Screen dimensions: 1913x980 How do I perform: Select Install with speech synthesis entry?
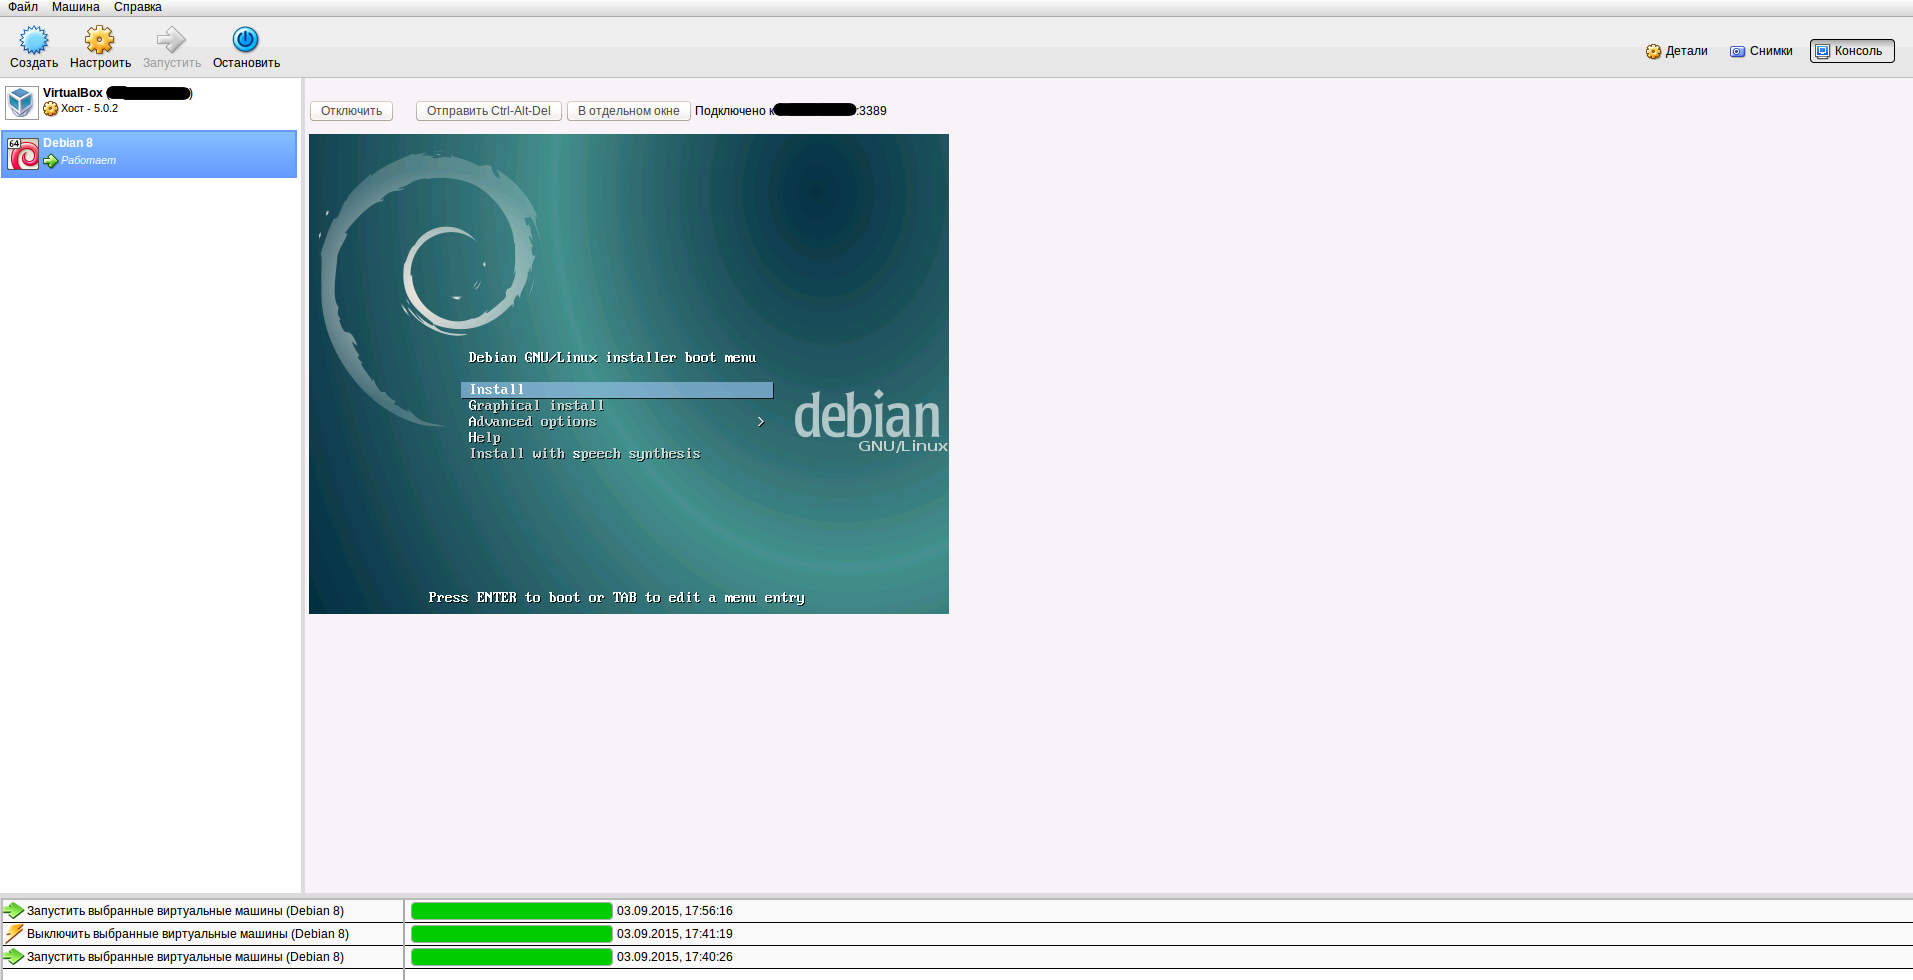point(585,454)
